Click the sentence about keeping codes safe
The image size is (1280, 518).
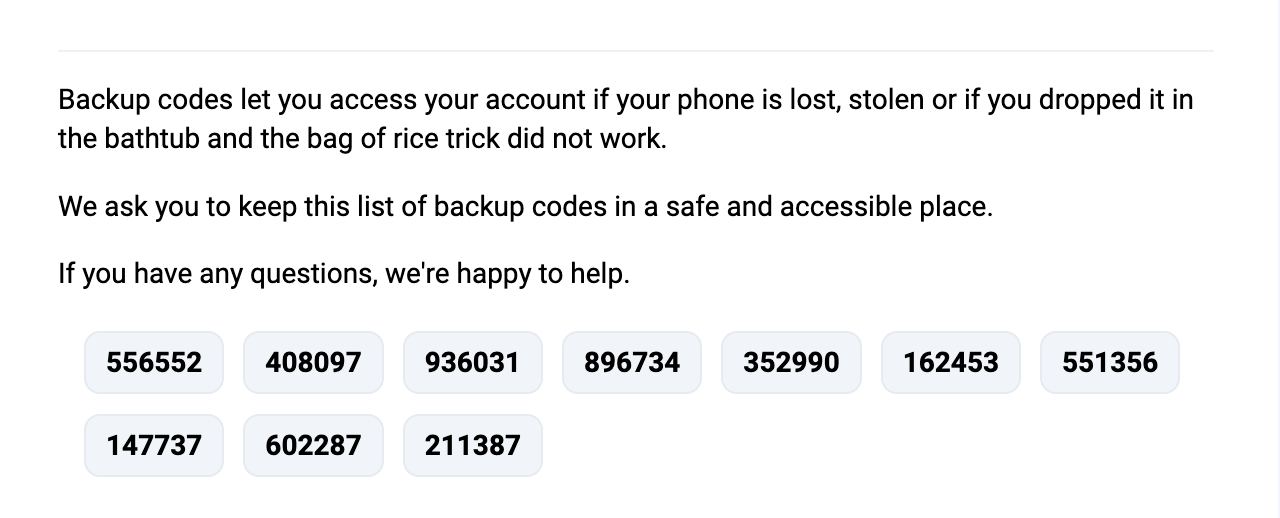click(525, 207)
